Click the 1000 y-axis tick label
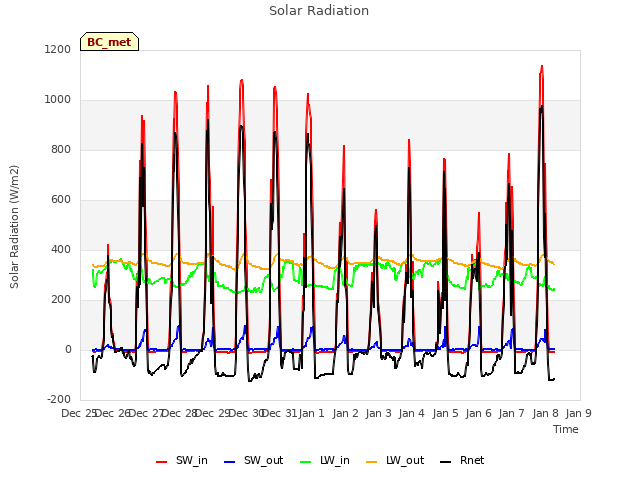Image resolution: width=640 pixels, height=480 pixels. pyautogui.click(x=58, y=100)
